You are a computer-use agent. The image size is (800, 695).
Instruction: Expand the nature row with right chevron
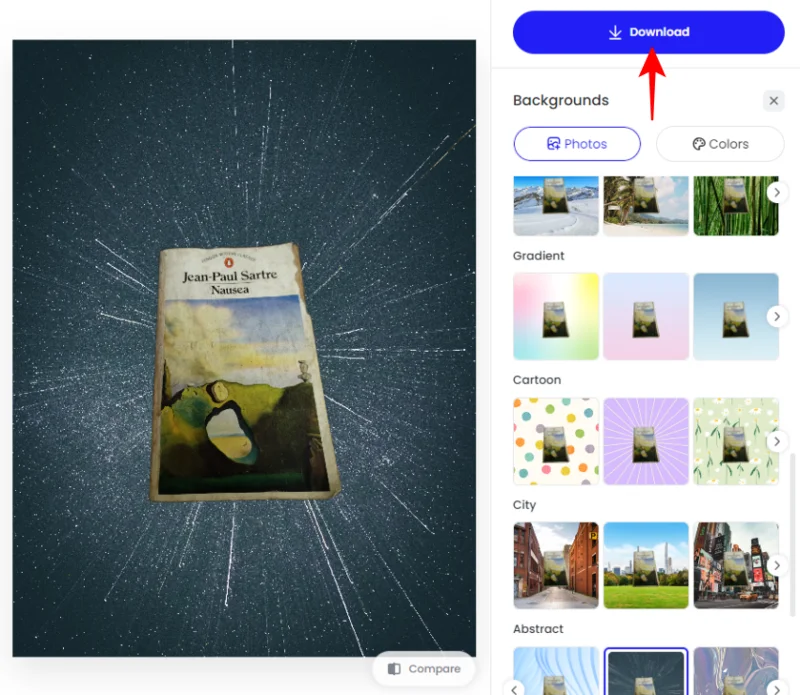pyautogui.click(x=777, y=192)
